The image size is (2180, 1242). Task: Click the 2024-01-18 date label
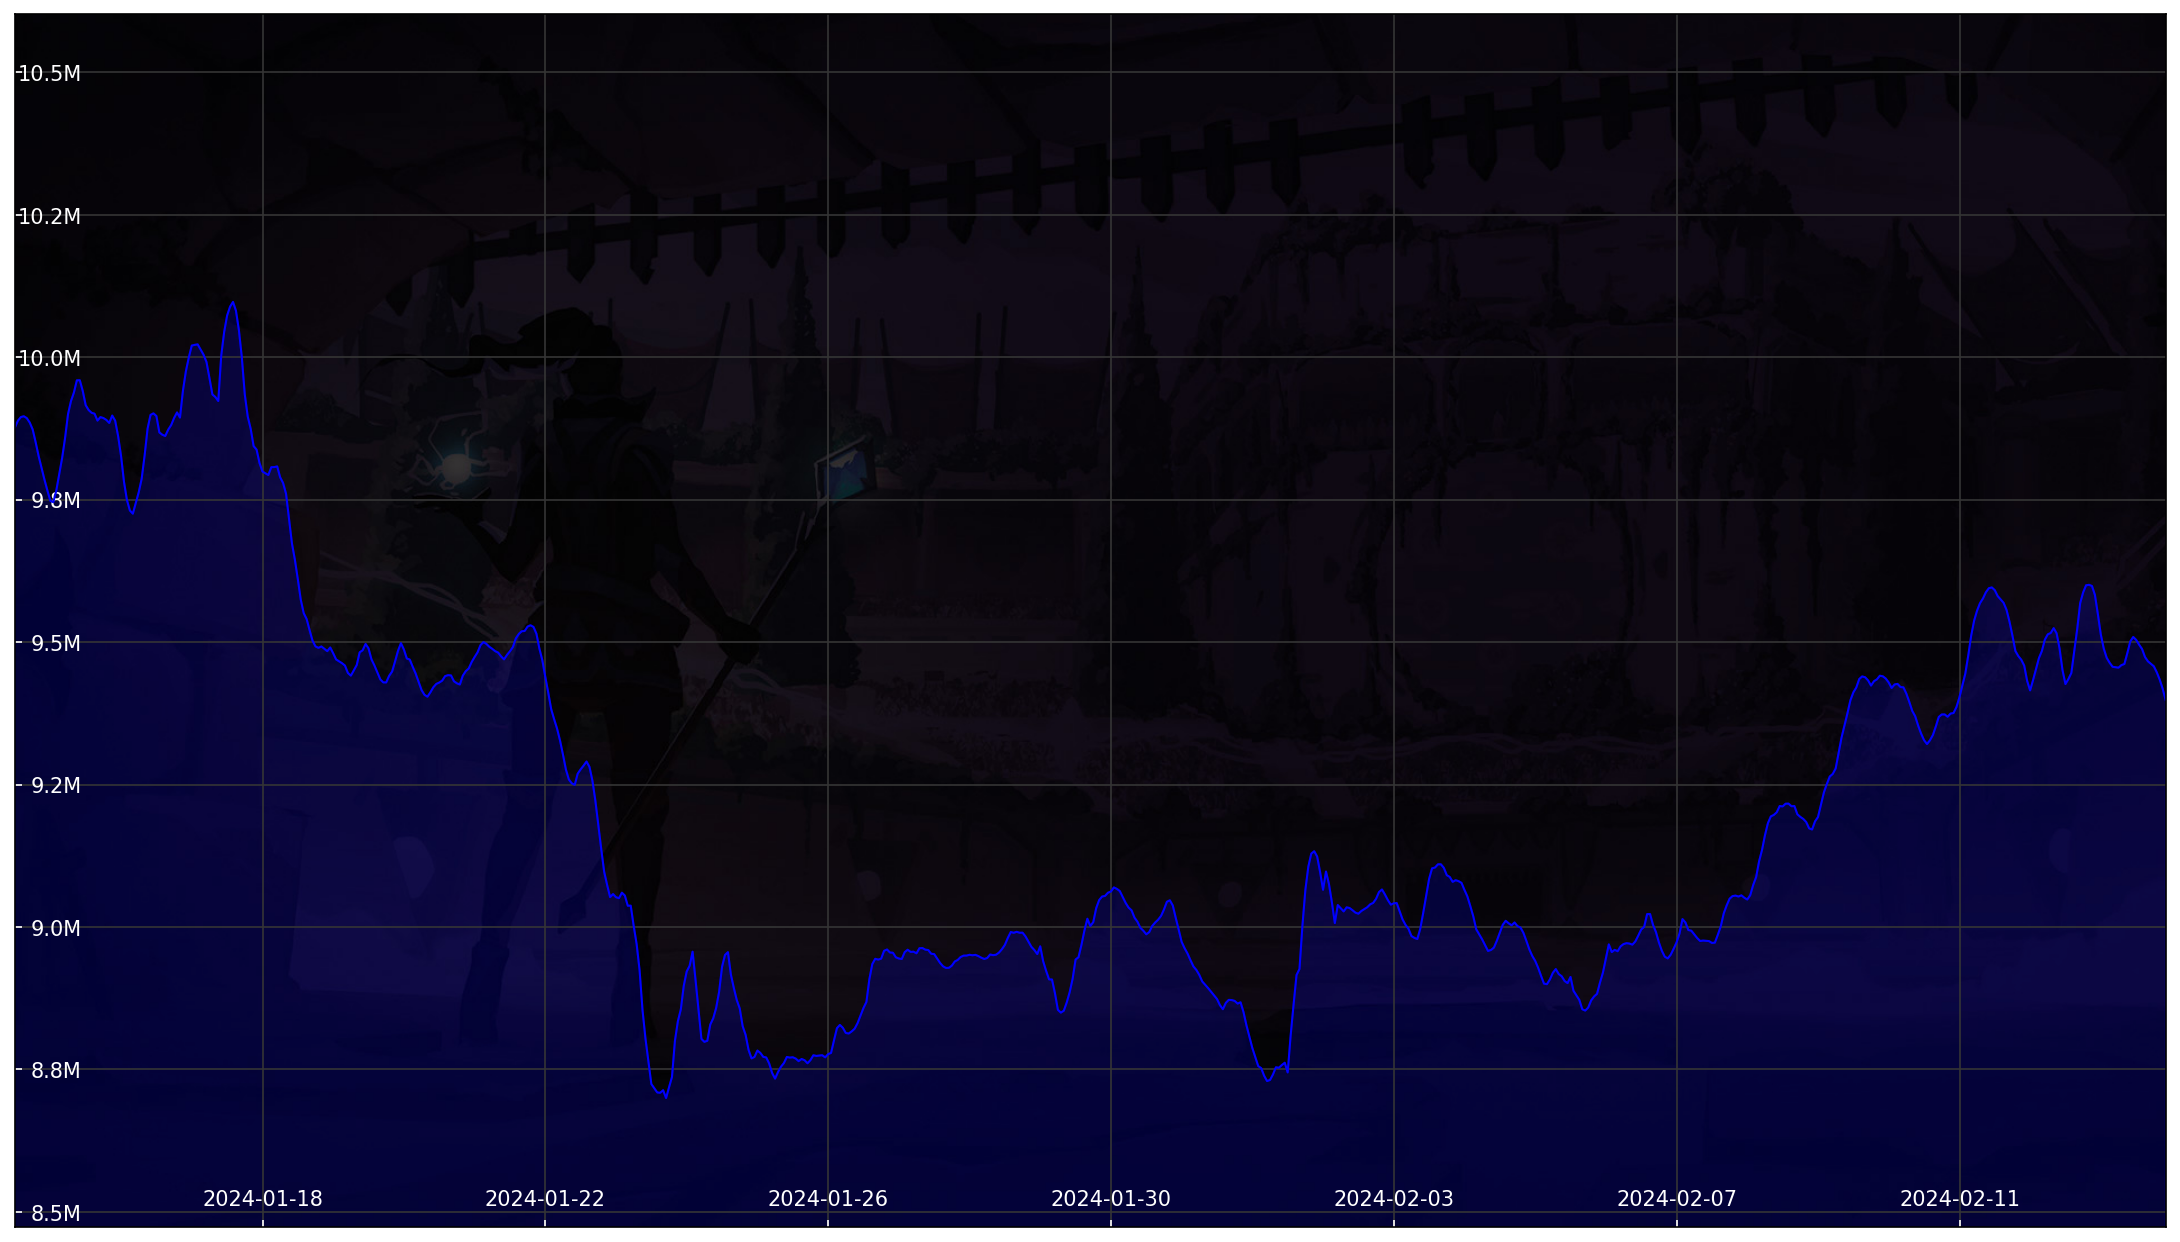click(263, 1198)
